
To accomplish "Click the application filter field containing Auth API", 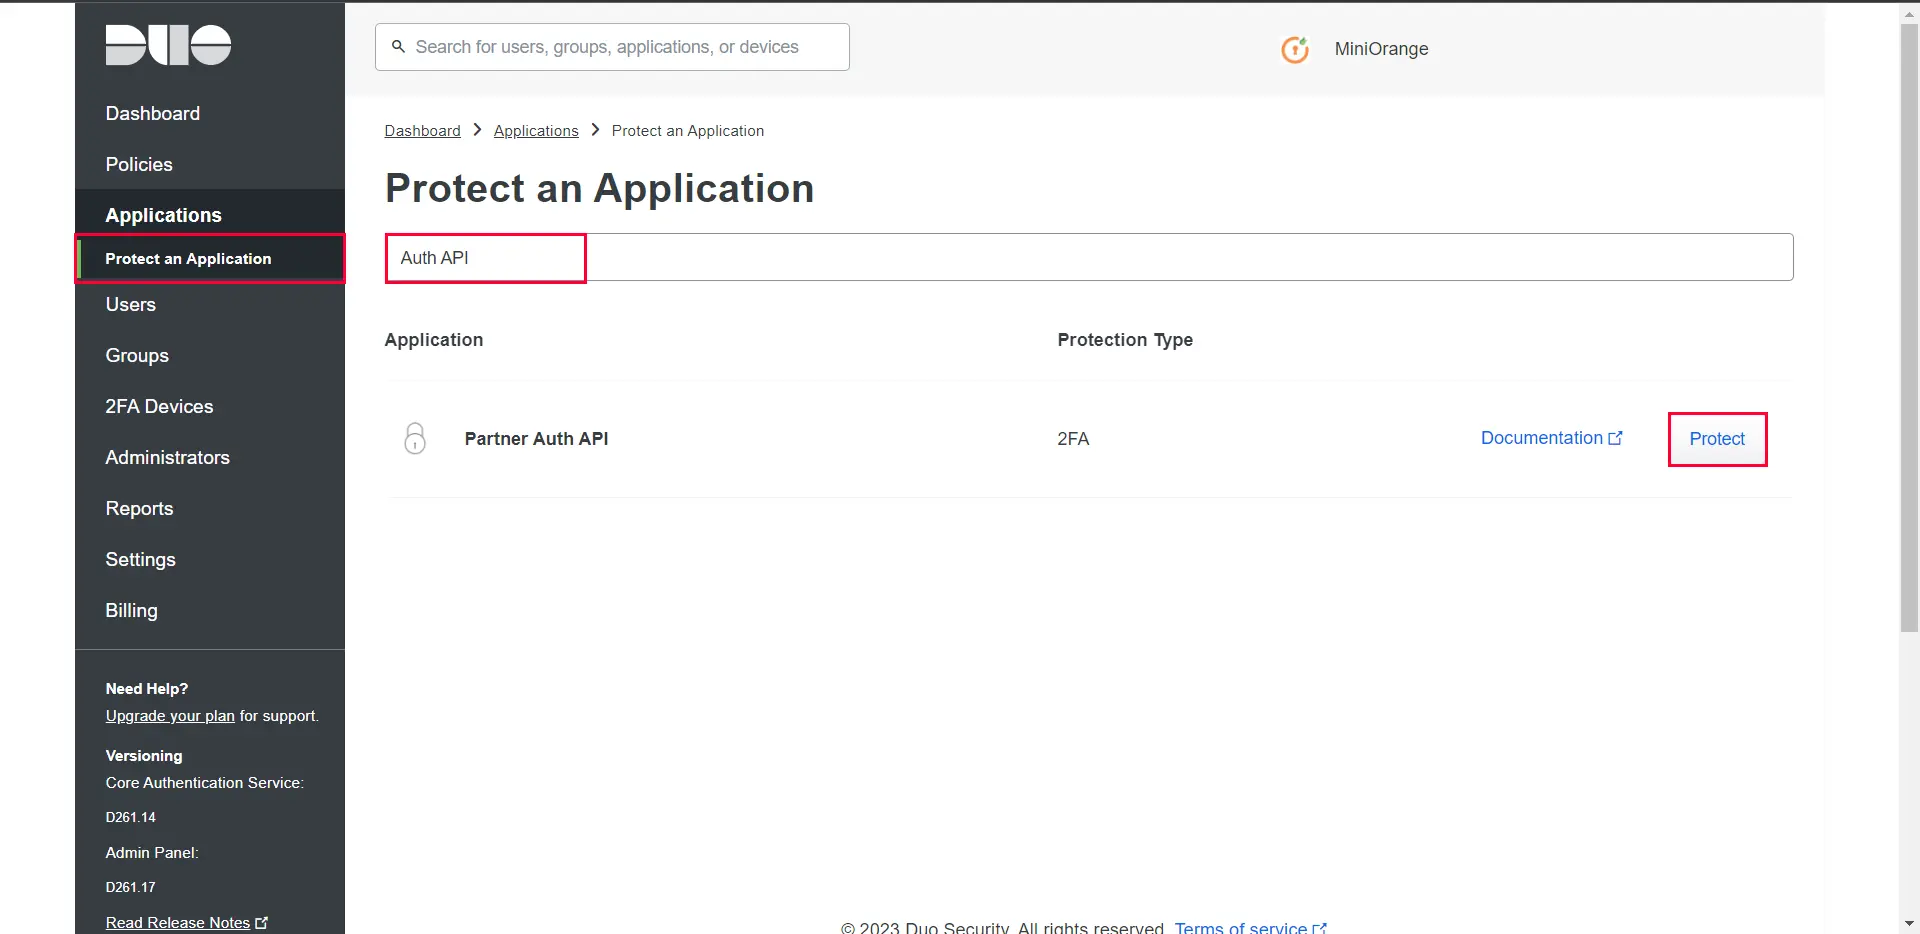I will pos(1089,258).
